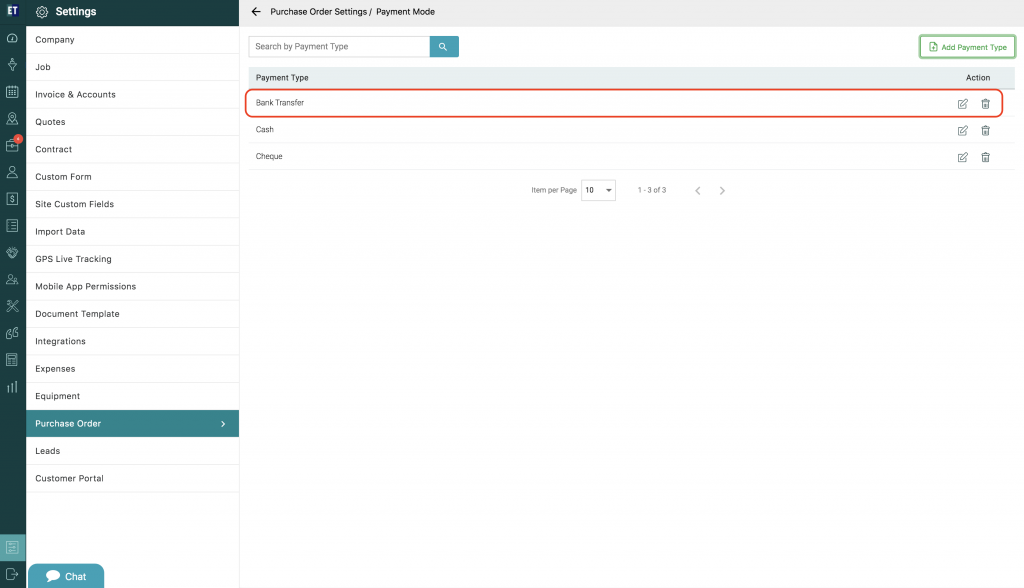Open Equipment settings
This screenshot has width=1024, height=588.
click(x=133, y=397)
